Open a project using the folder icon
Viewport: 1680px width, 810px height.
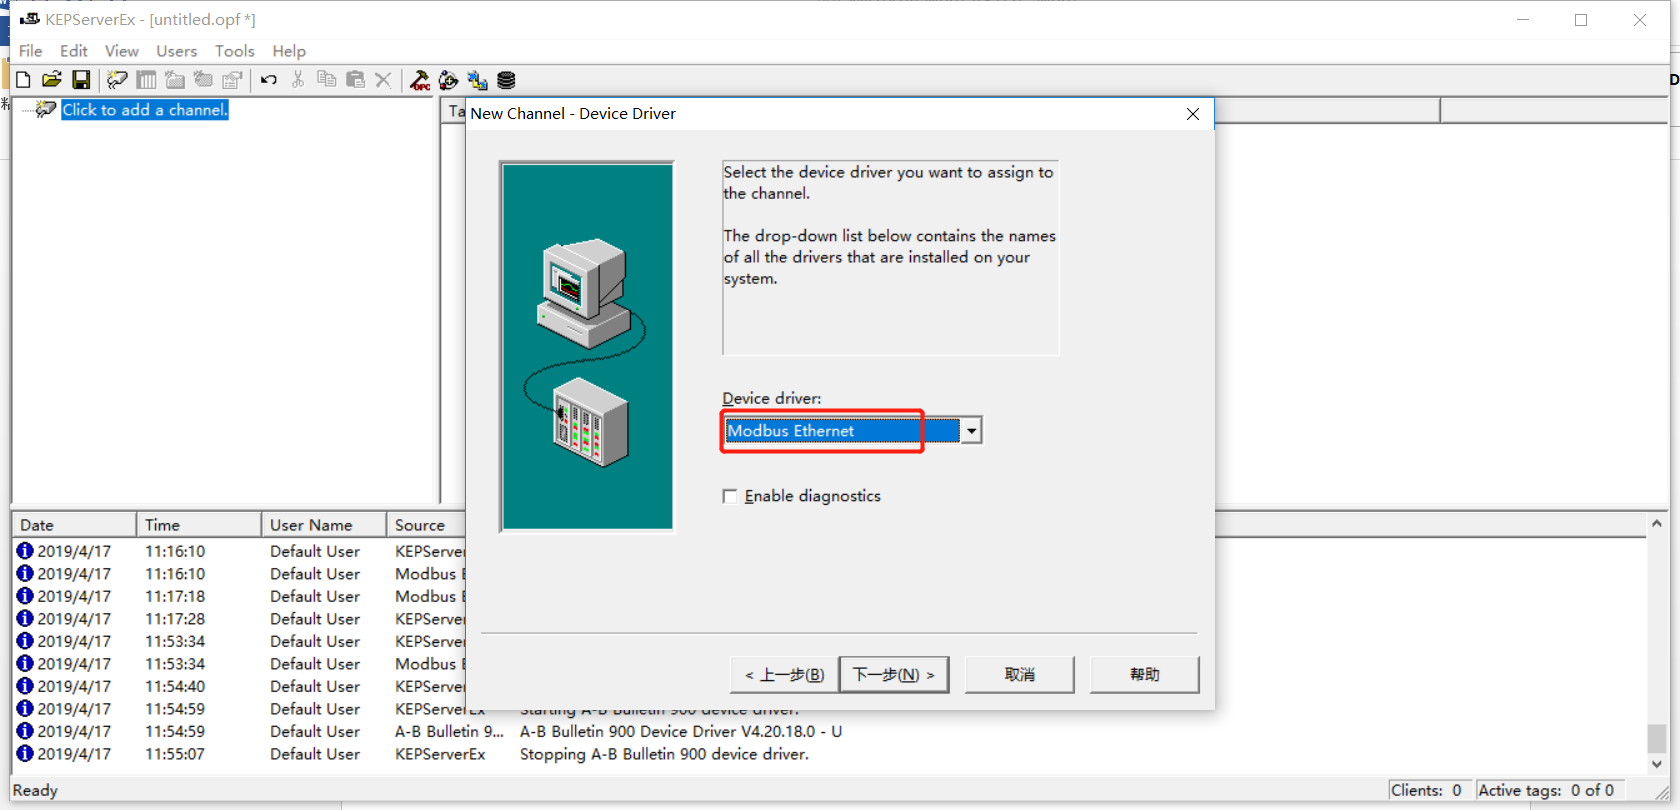52,80
